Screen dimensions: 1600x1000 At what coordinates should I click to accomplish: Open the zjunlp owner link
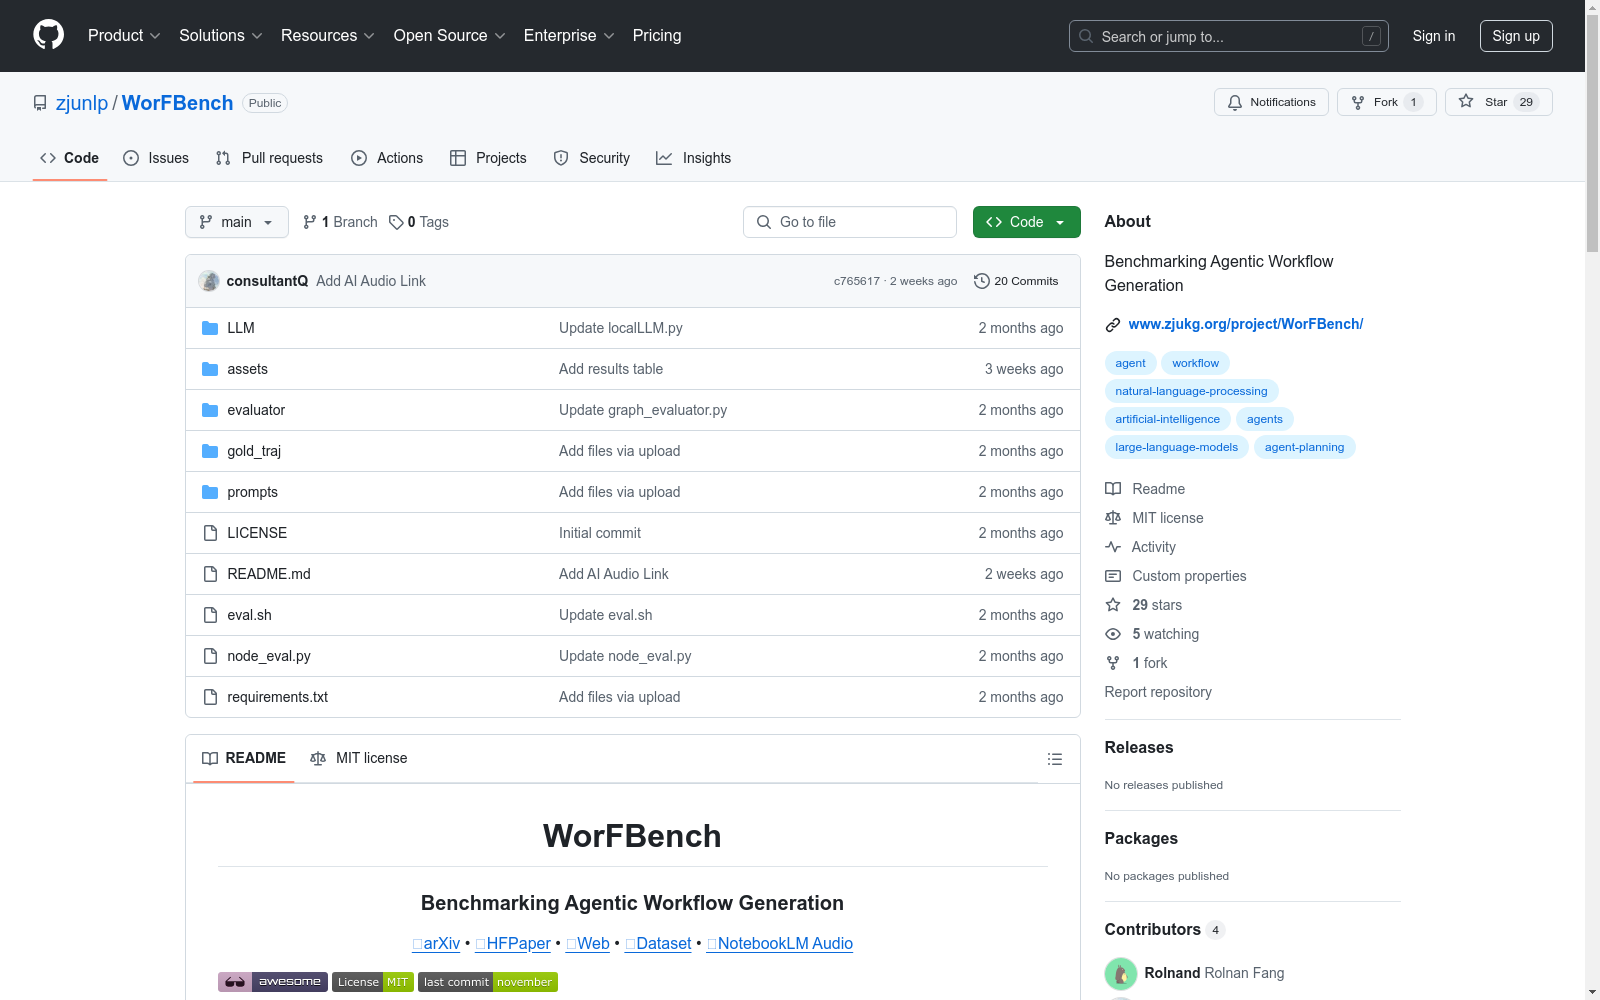click(82, 103)
